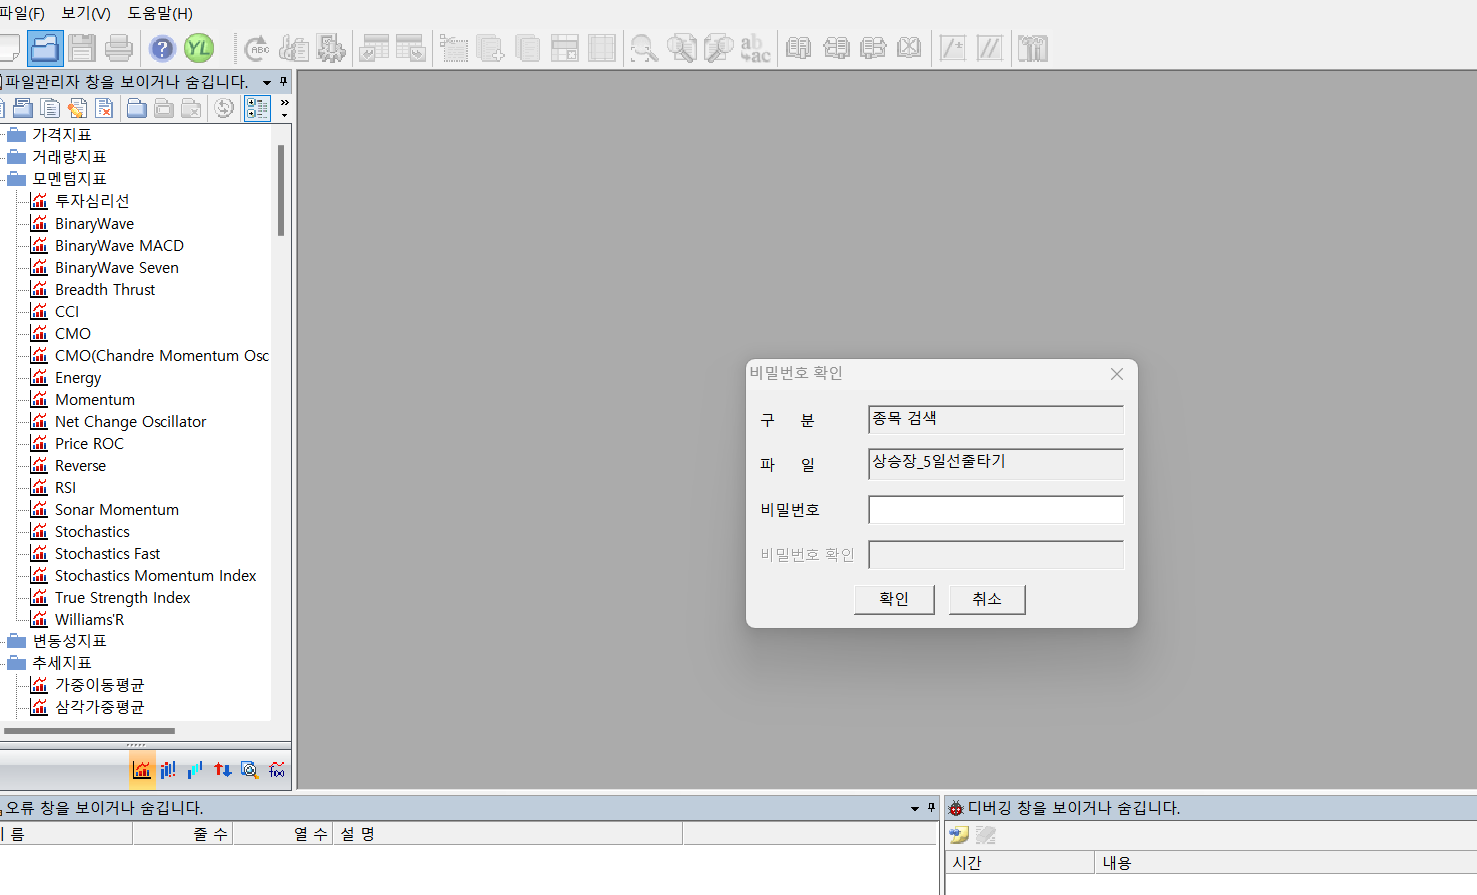Image resolution: width=1477 pixels, height=895 pixels.
Task: Click the 비밀번호 input field
Action: point(995,510)
